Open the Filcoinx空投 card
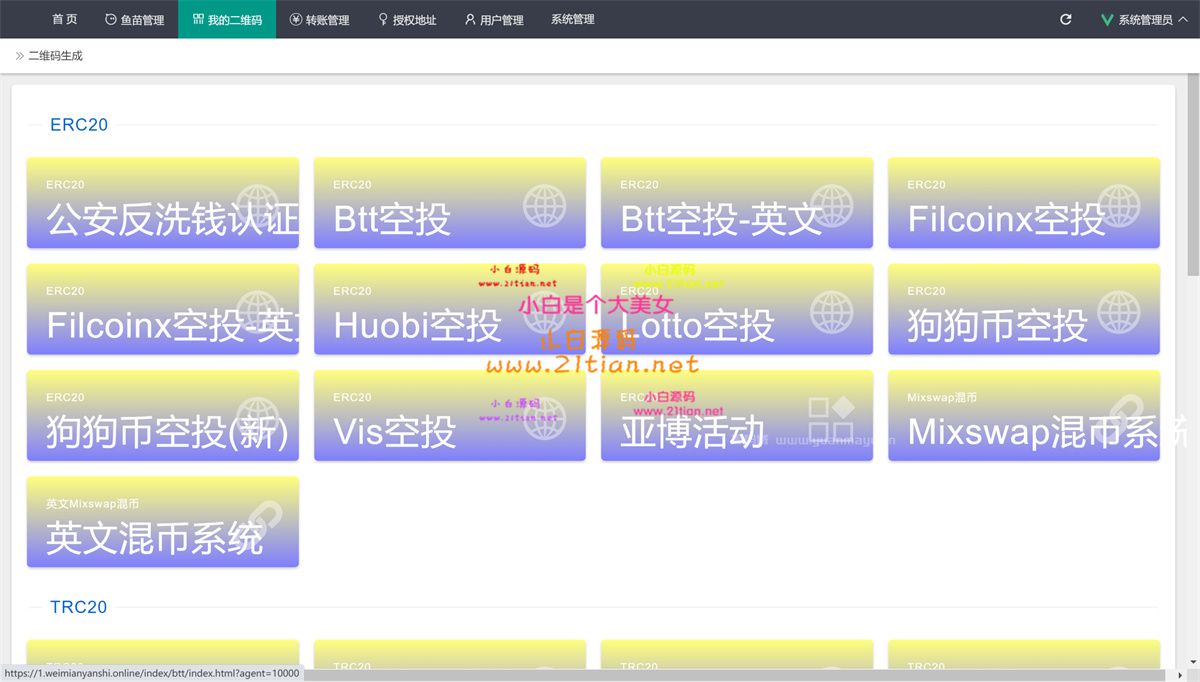The width and height of the screenshot is (1200, 682). pyautogui.click(x=1024, y=203)
